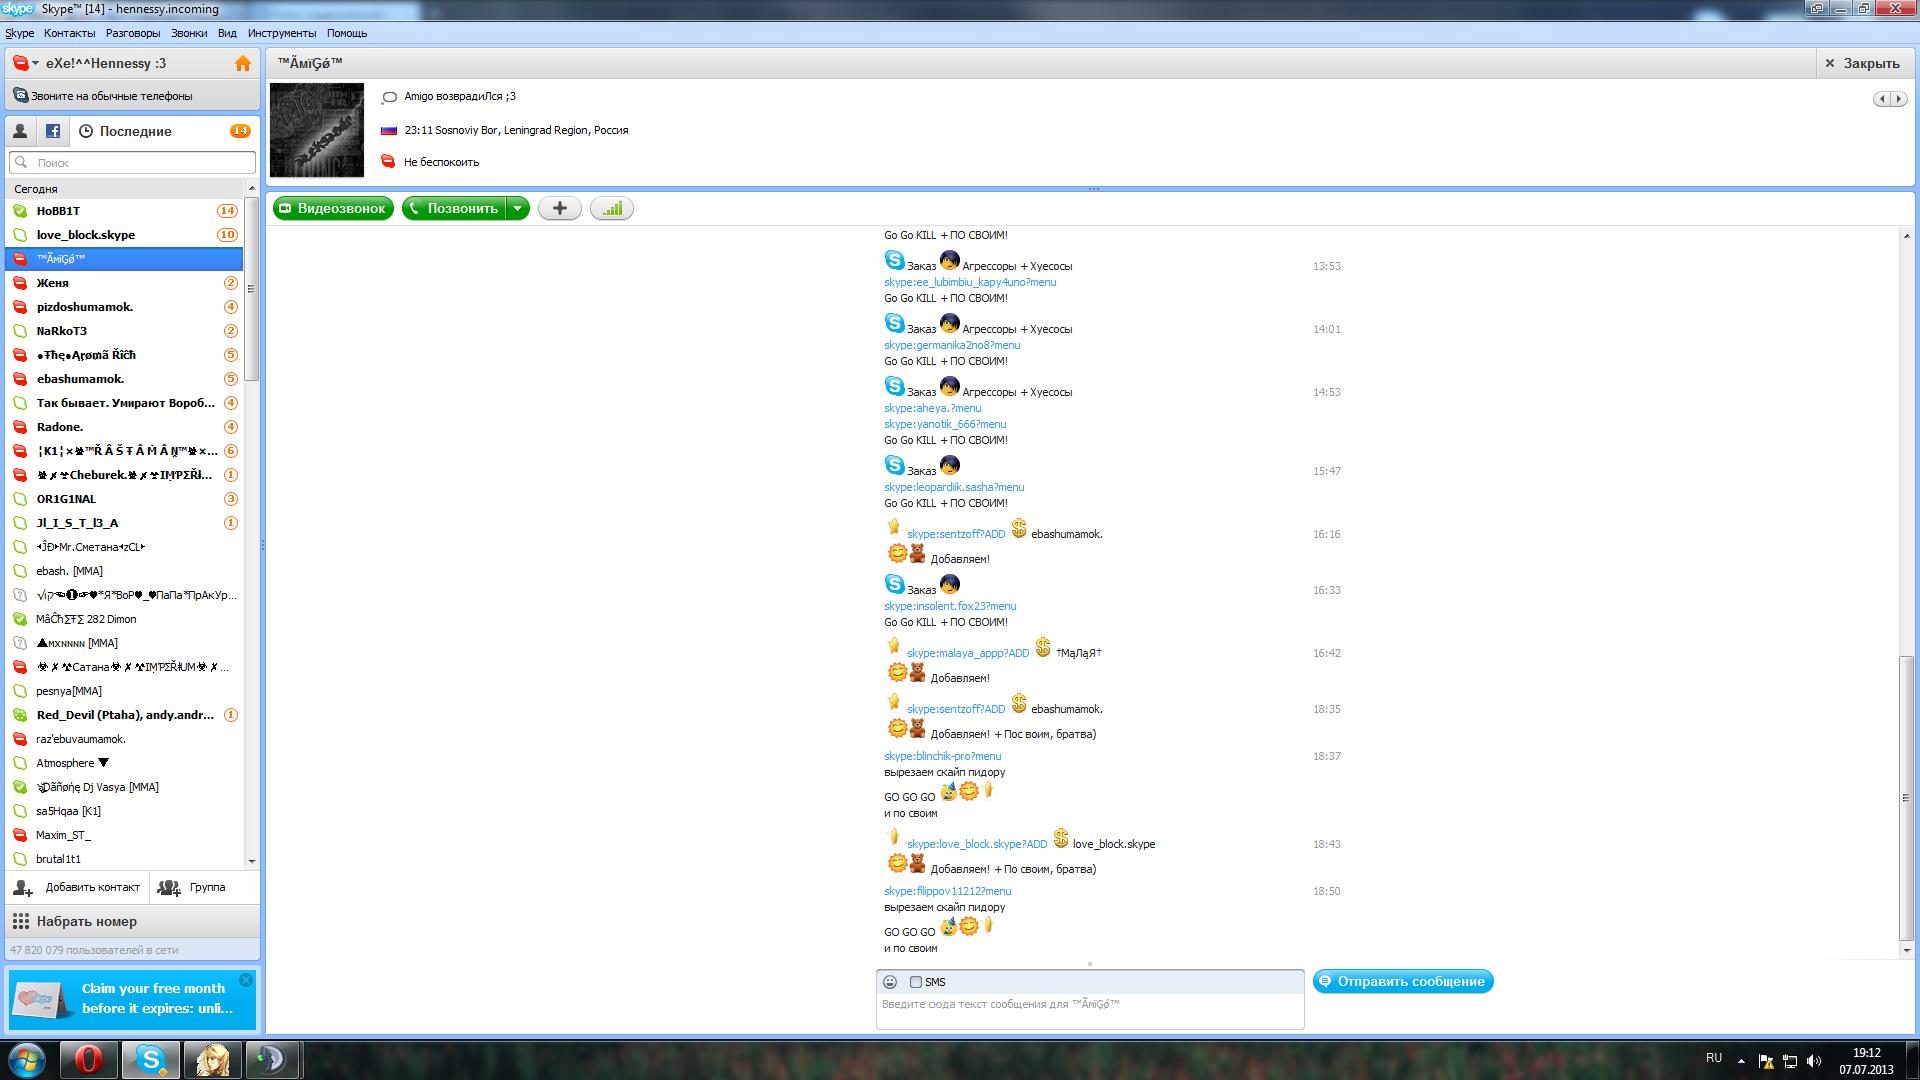This screenshot has height=1080, width=1920.
Task: Select the OR1G1NAL conversation
Action: tap(124, 499)
